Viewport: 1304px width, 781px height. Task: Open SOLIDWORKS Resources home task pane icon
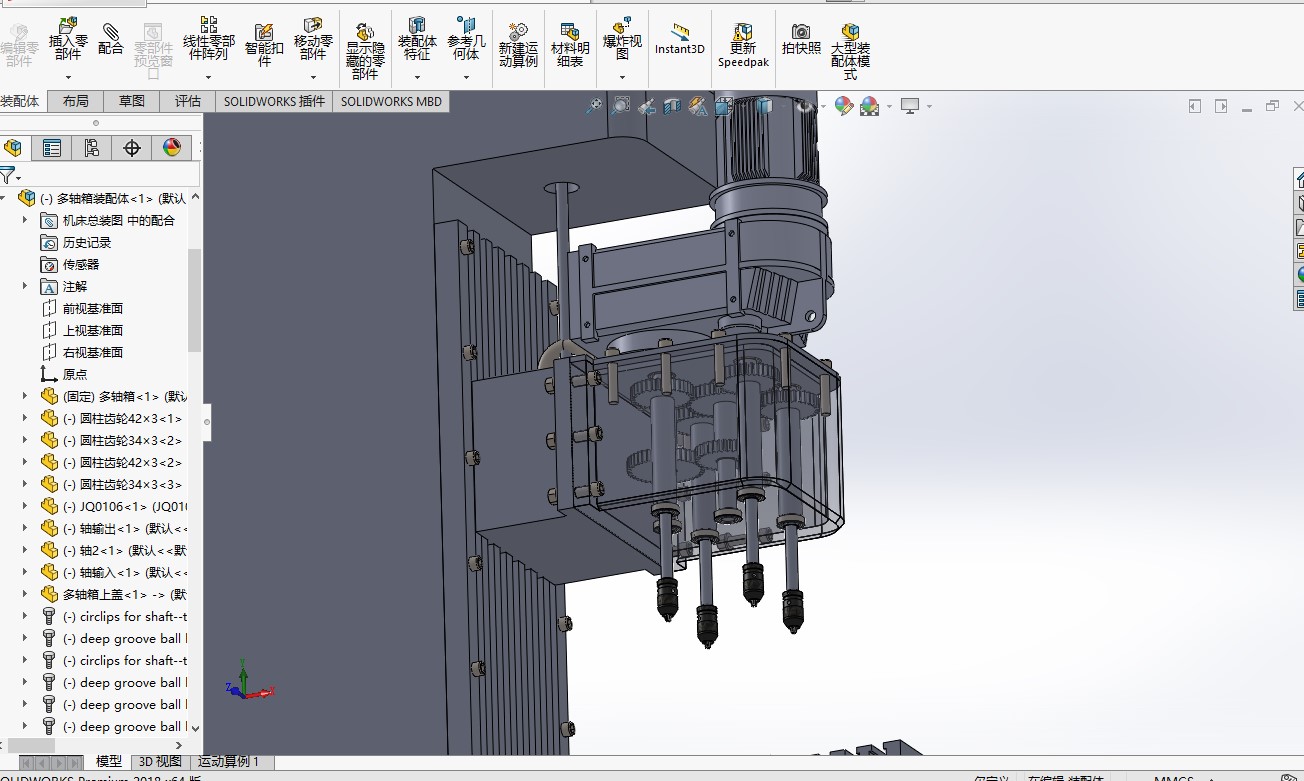coord(1298,178)
